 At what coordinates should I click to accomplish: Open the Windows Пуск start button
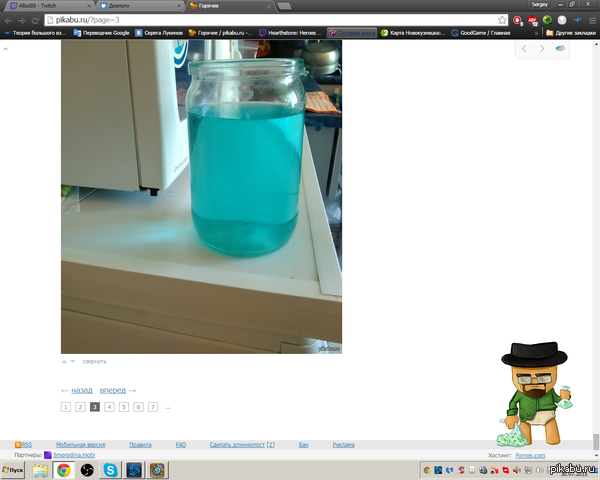[14, 469]
